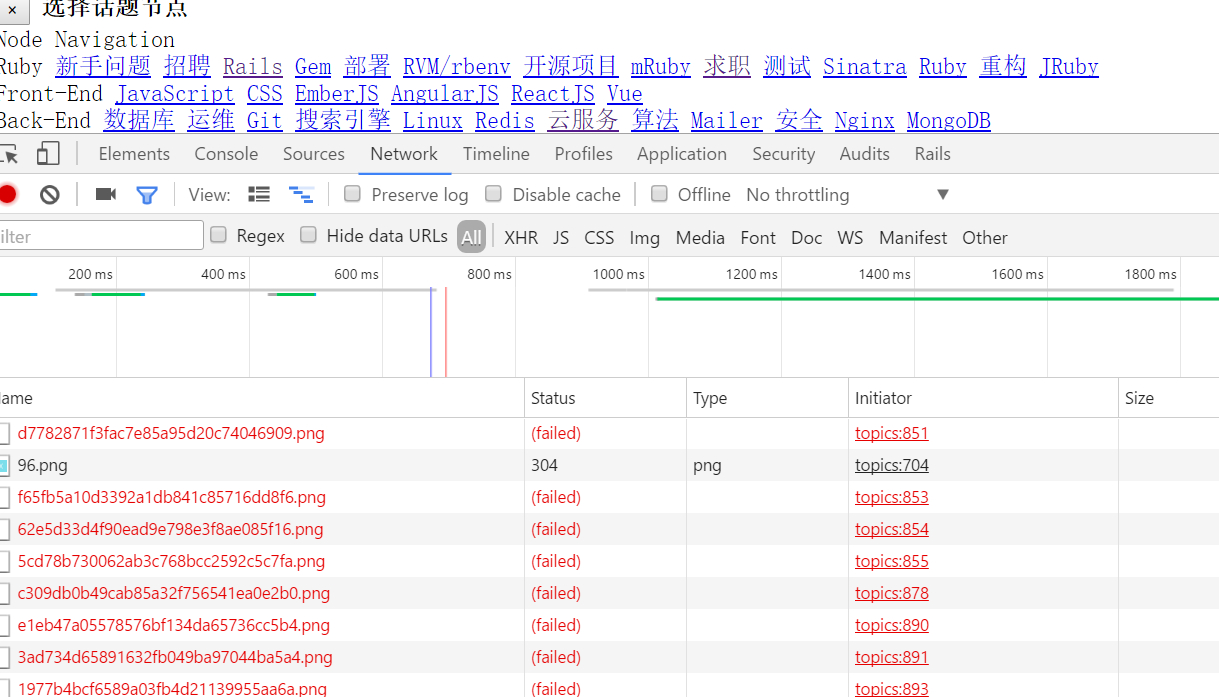This screenshot has height=697, width=1219.
Task: Open the Elements panel tab
Action: (x=134, y=154)
